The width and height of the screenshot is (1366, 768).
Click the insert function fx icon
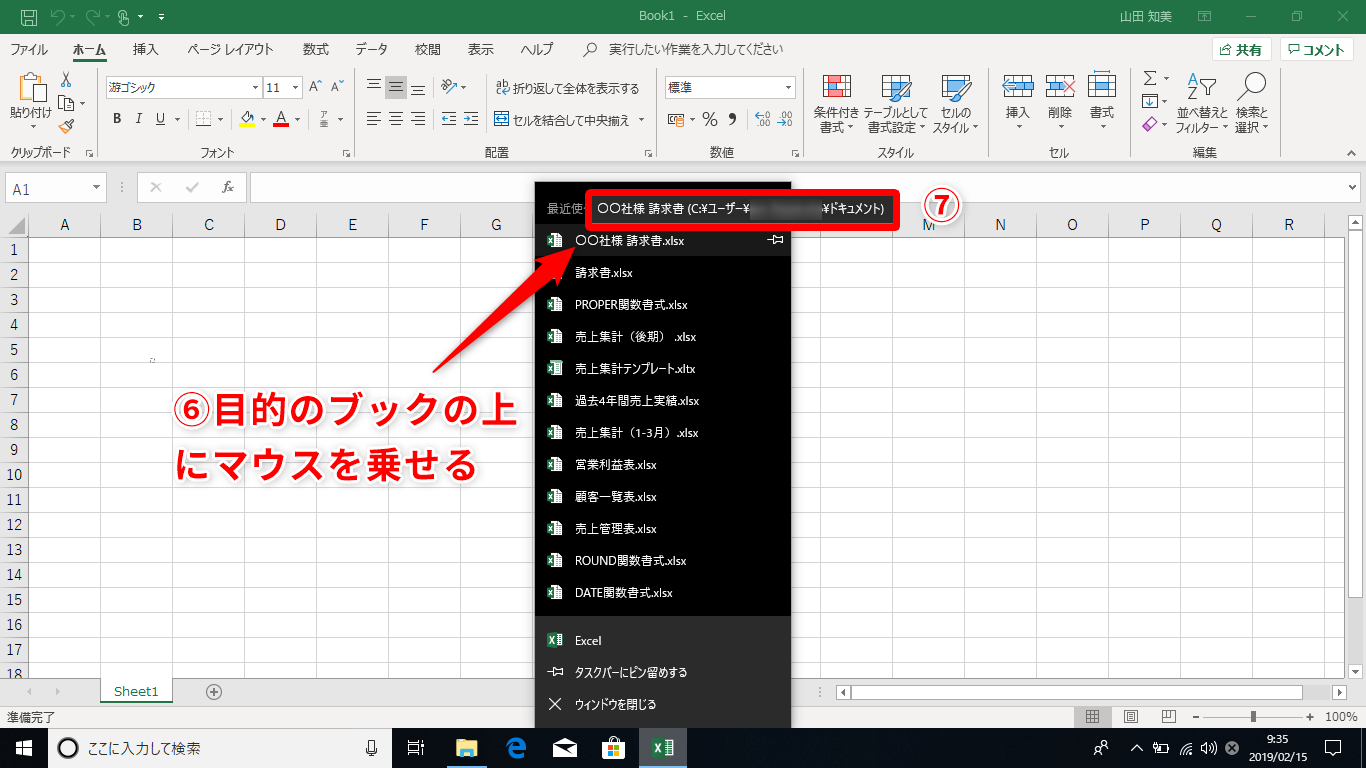click(x=228, y=187)
